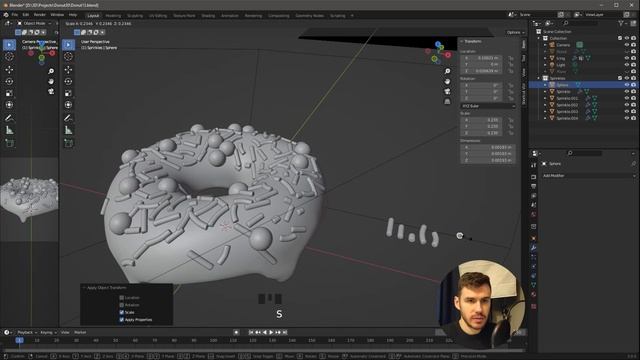Open the Render properties tab icon
This screenshot has height=360, width=640.
533,177
